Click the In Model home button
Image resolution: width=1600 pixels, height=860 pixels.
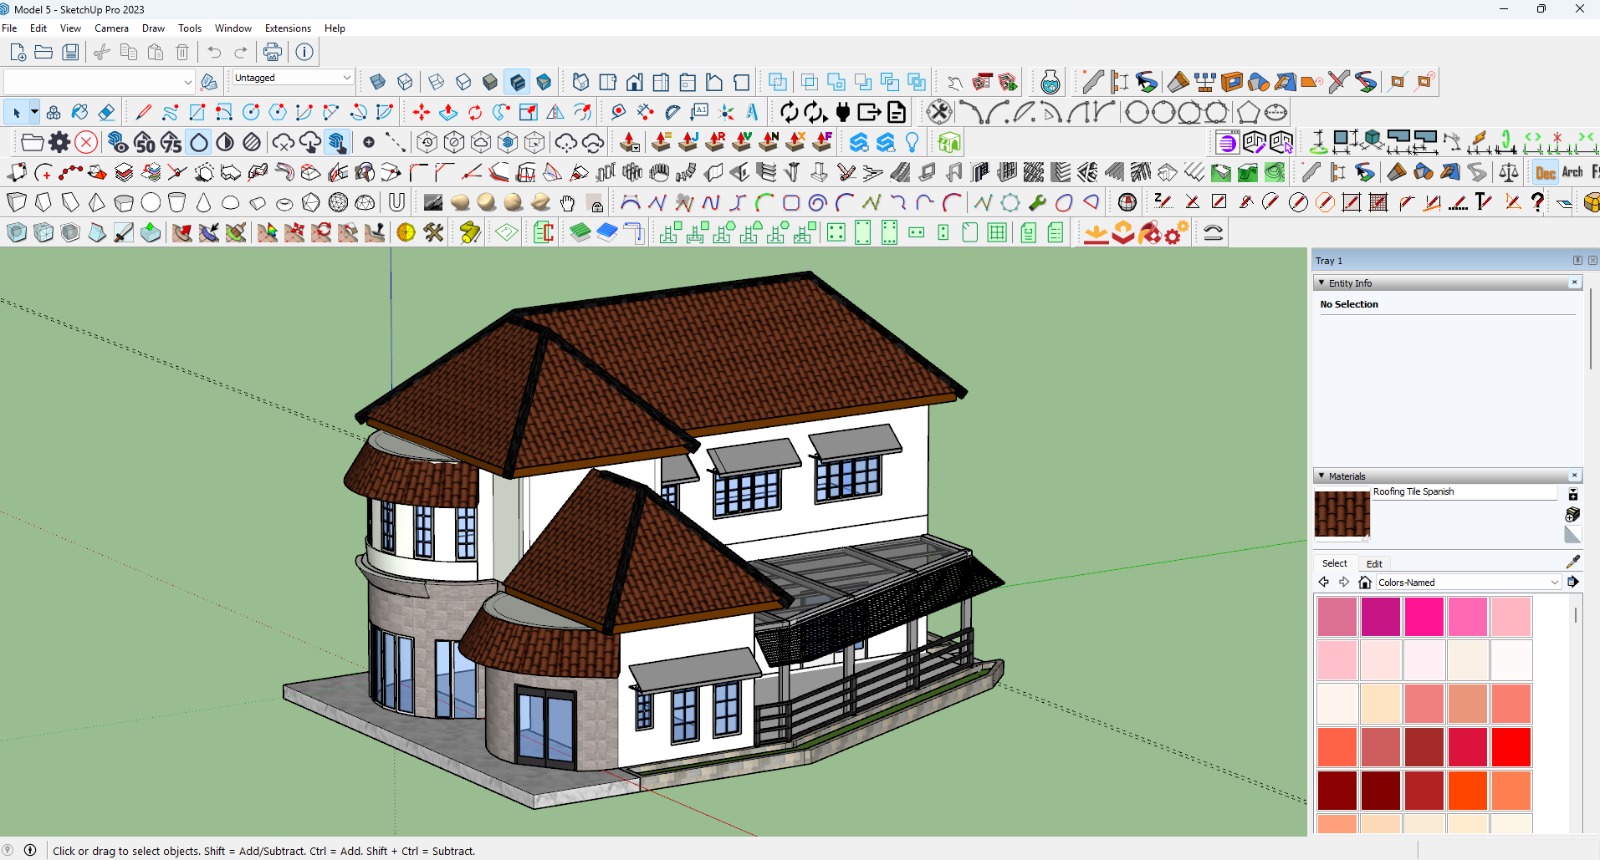pyautogui.click(x=1364, y=582)
